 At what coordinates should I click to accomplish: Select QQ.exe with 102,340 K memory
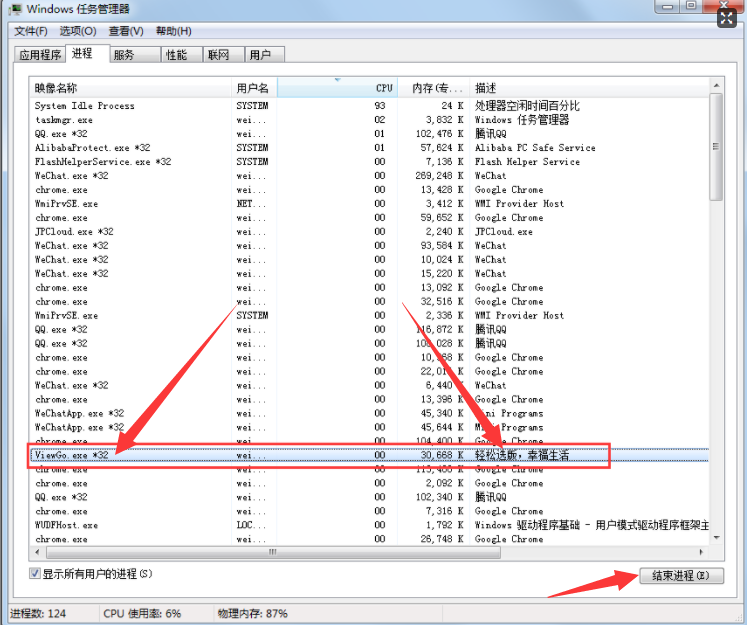tap(369, 497)
